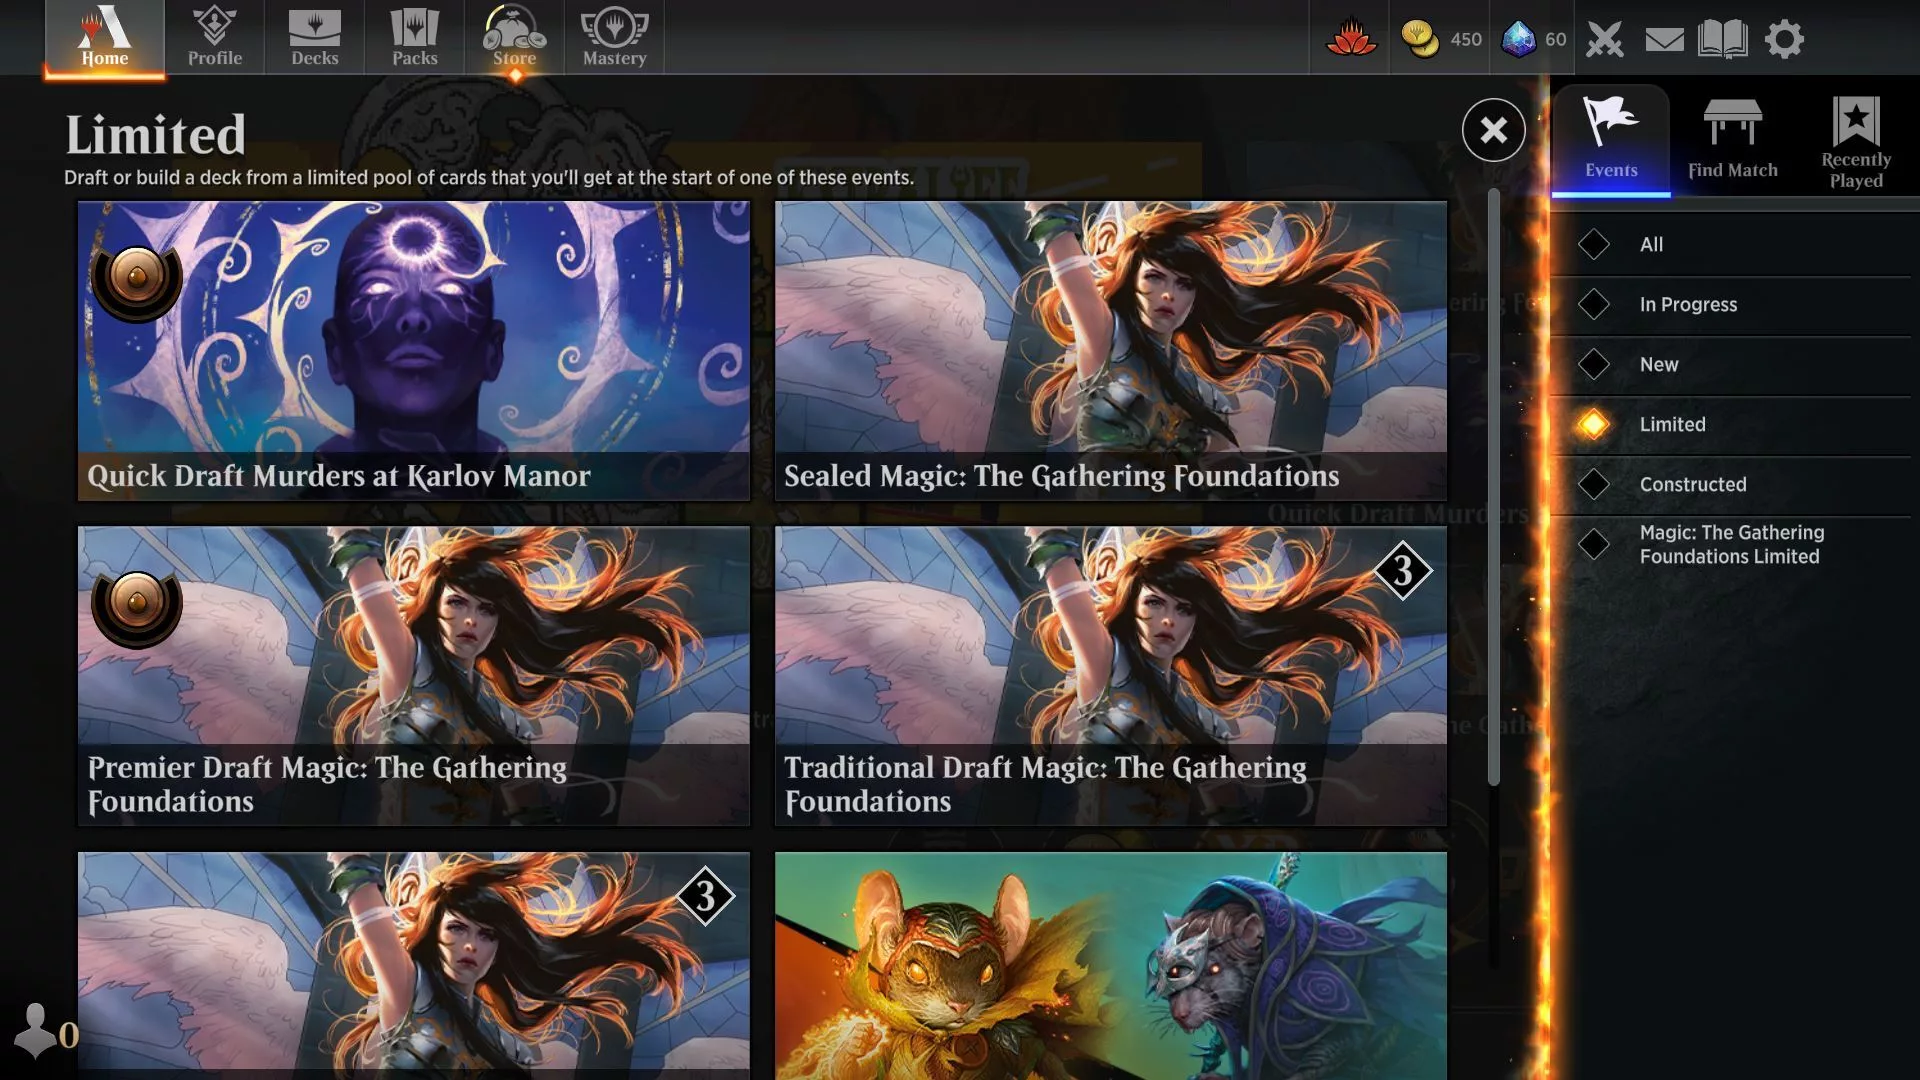This screenshot has height=1080, width=1920.
Task: Expand Magic: The Gathering Foundations Limited filter
Action: click(1730, 545)
